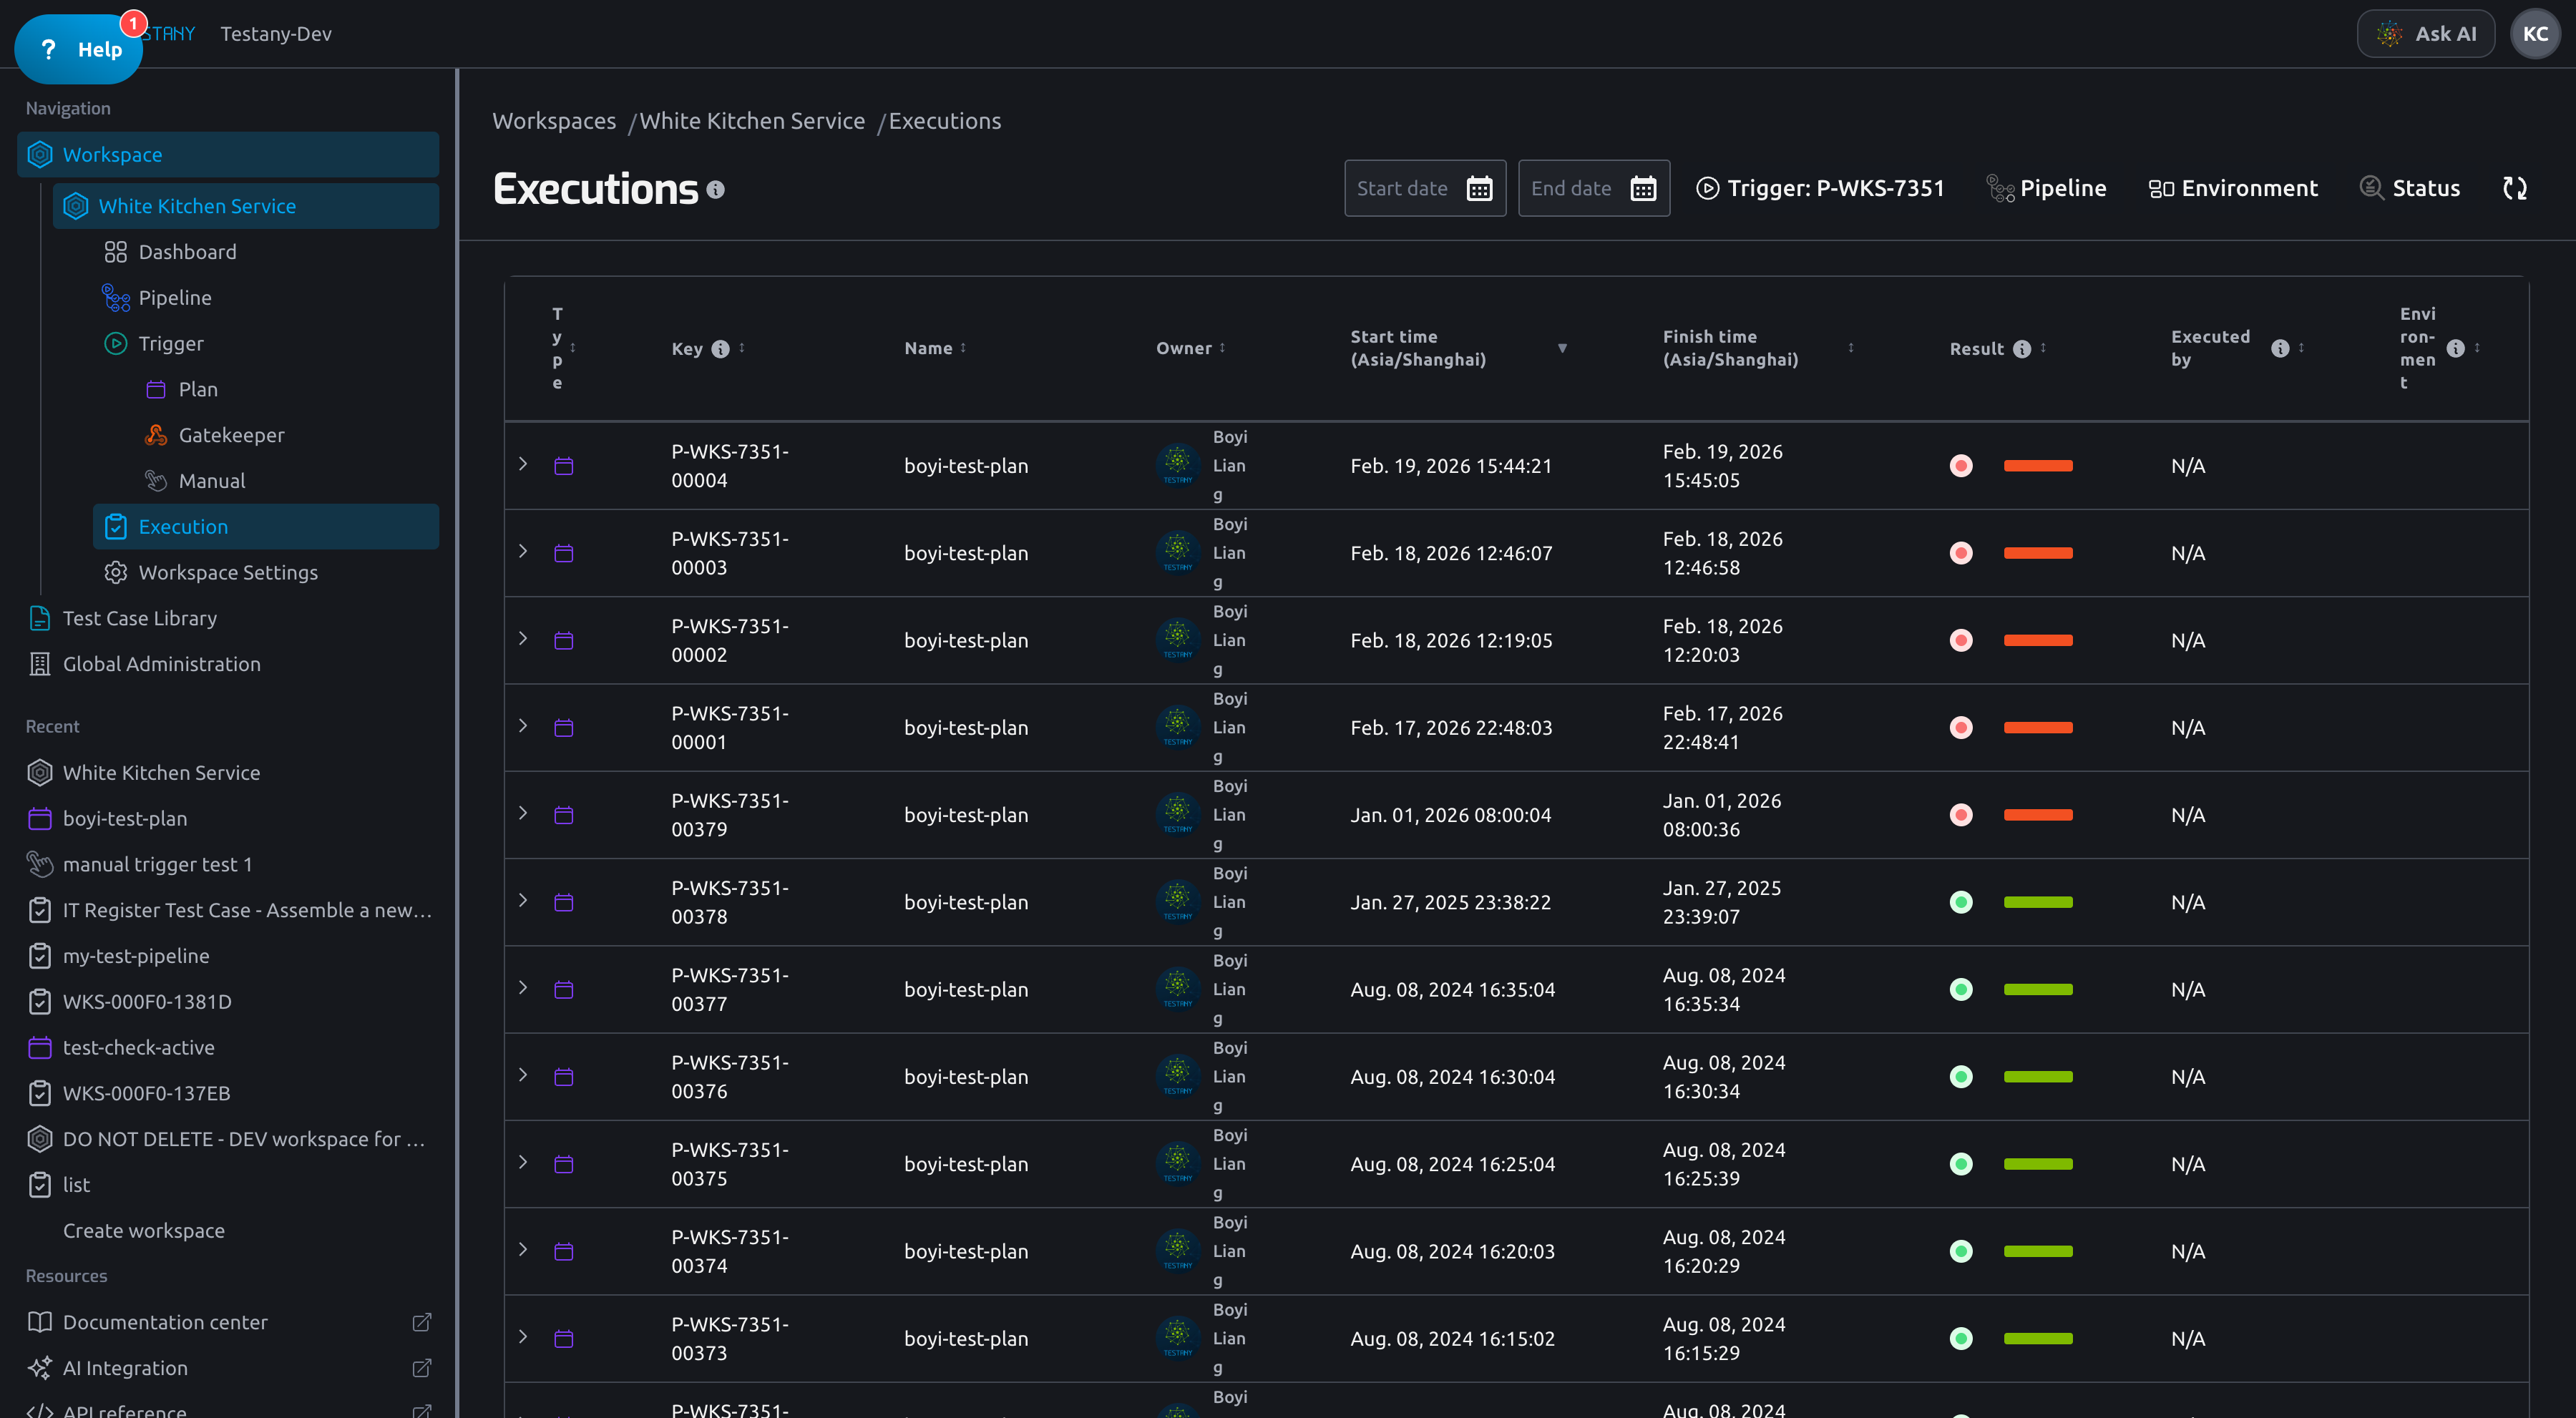Sort by Owner column
The image size is (2576, 1418).
coord(1222,348)
